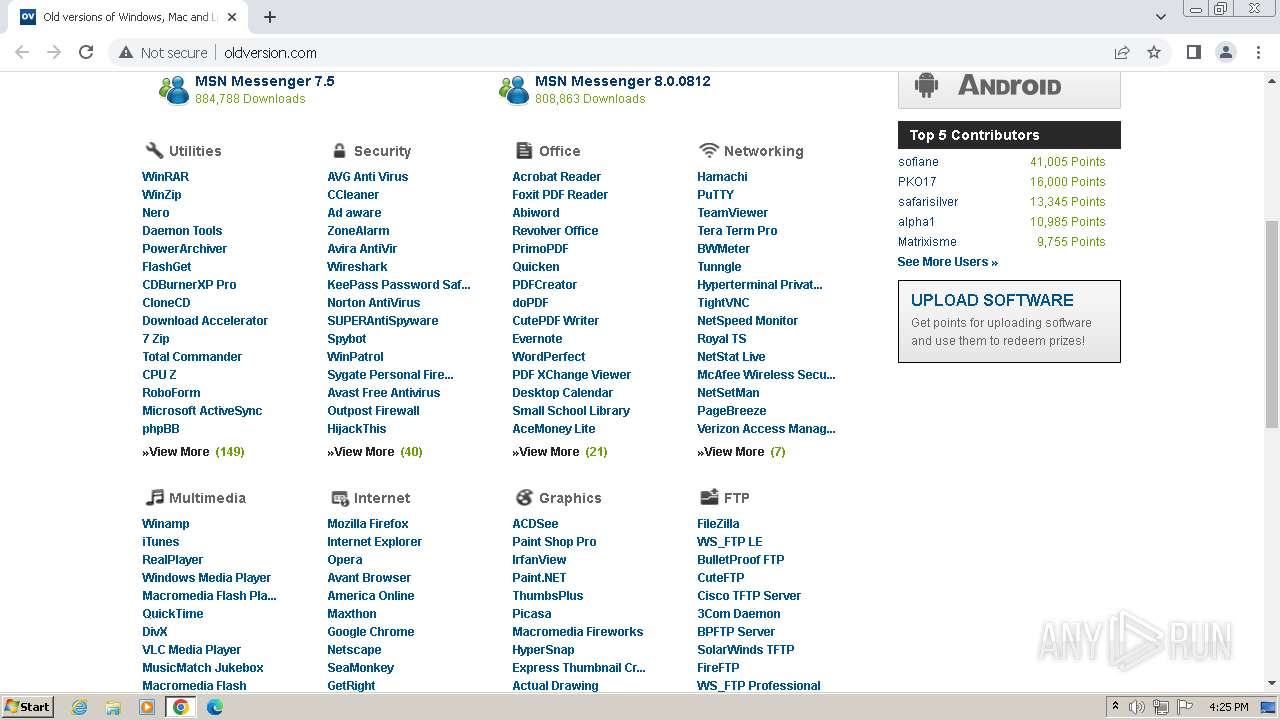1280x720 pixels.
Task: View more Office (21)
Action: (x=560, y=452)
